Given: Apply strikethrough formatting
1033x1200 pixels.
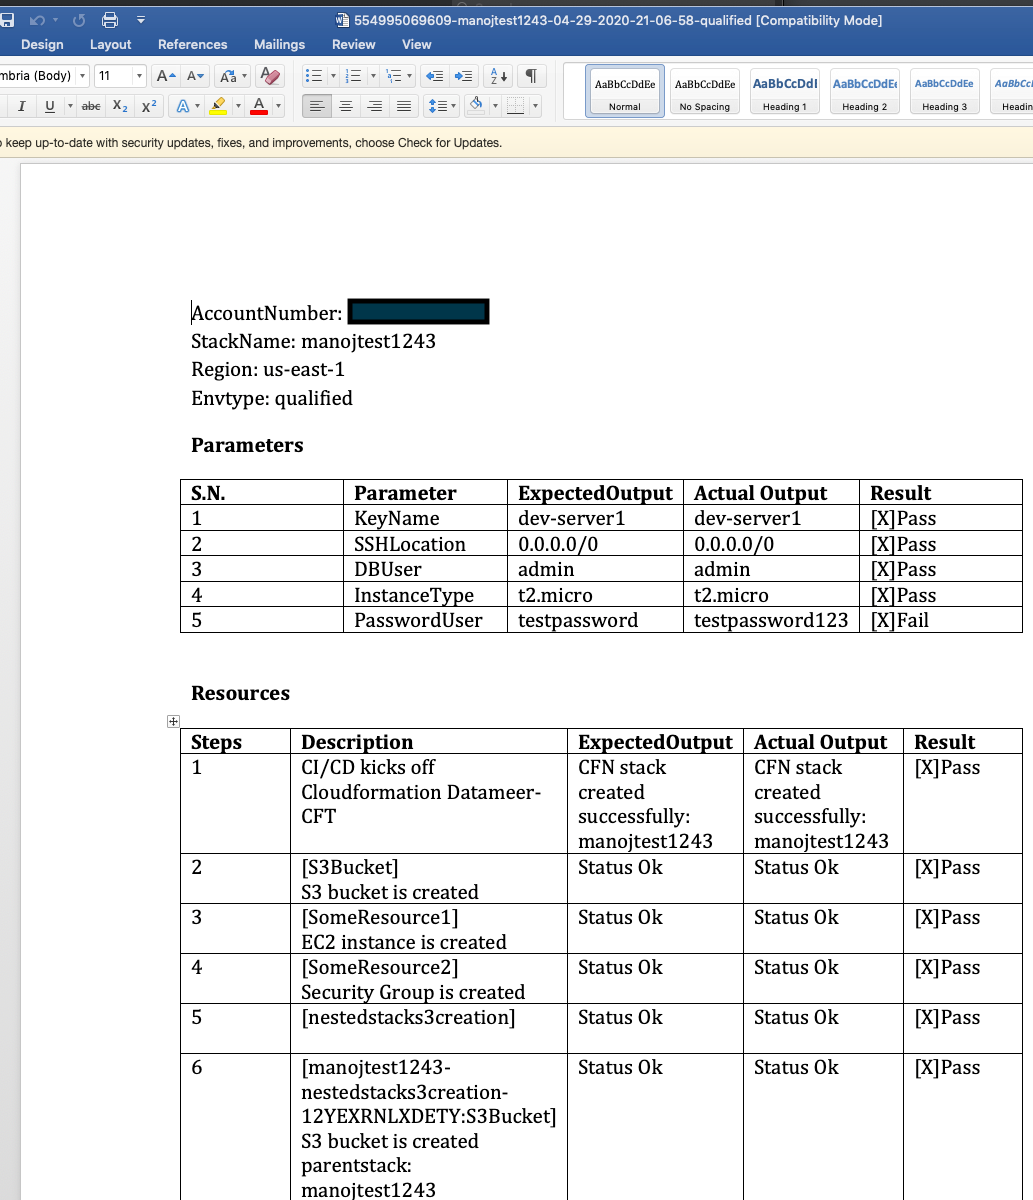Looking at the screenshot, I should click(x=91, y=106).
